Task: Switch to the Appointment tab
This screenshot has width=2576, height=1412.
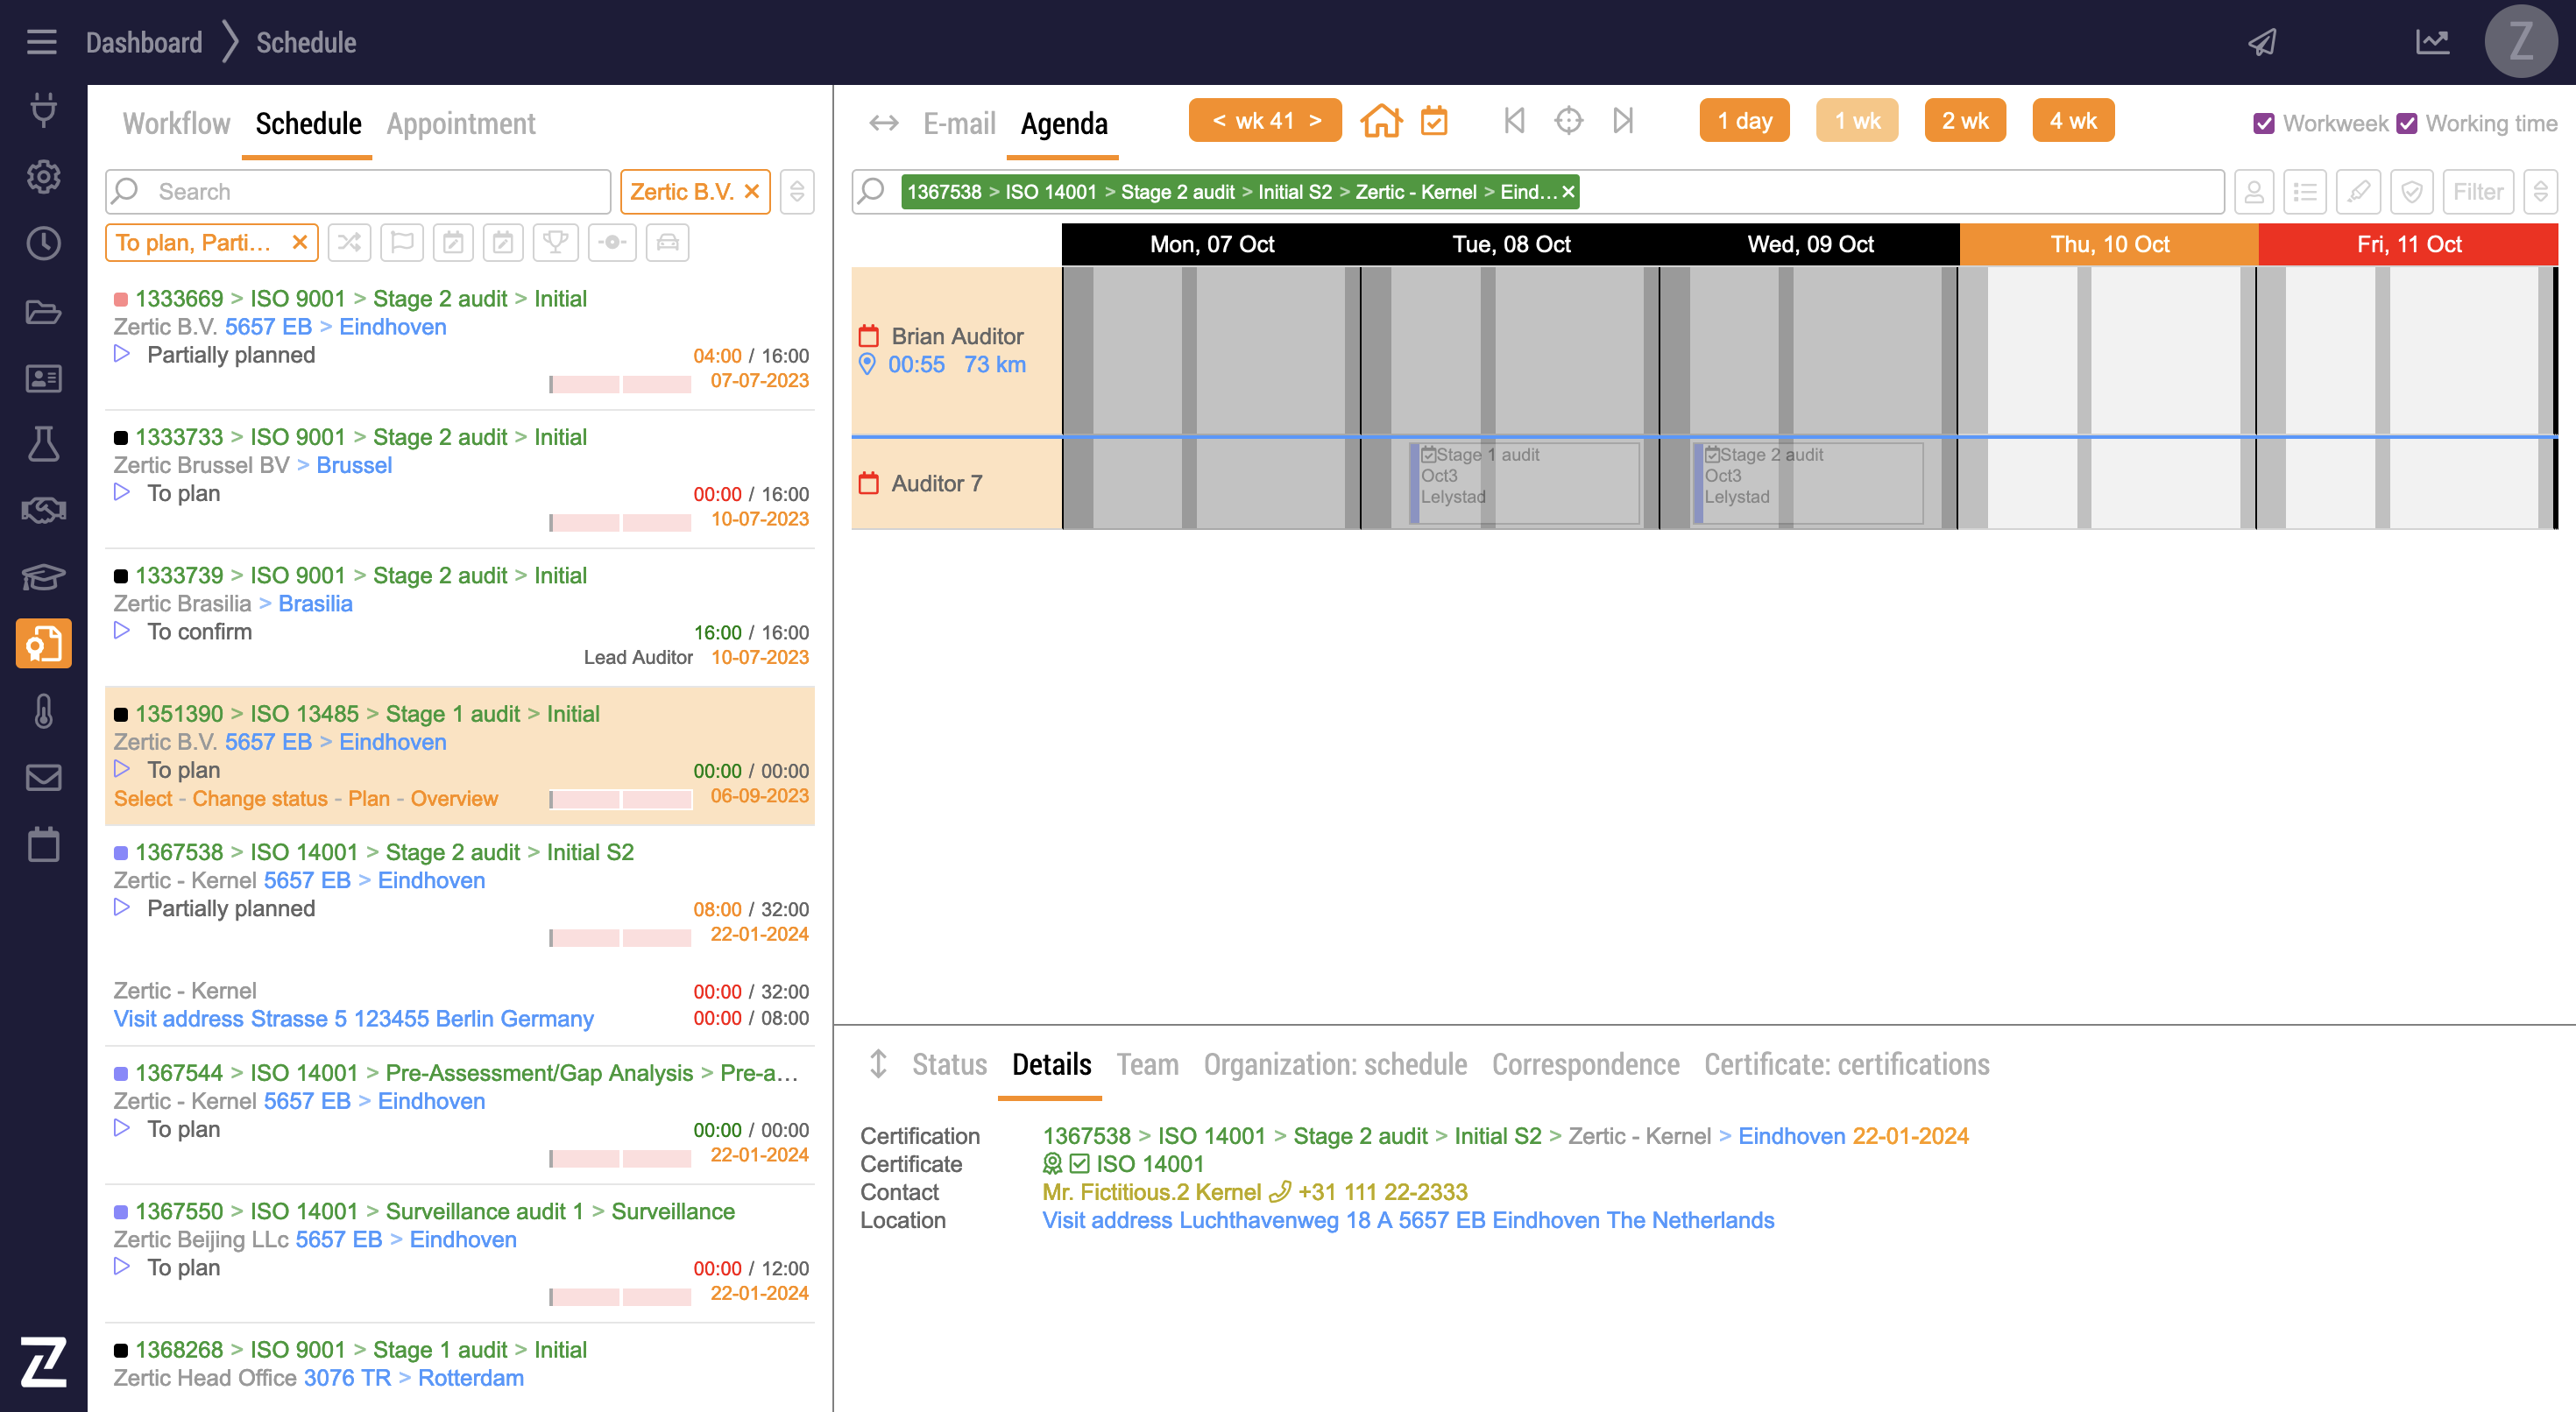Action: click(461, 124)
